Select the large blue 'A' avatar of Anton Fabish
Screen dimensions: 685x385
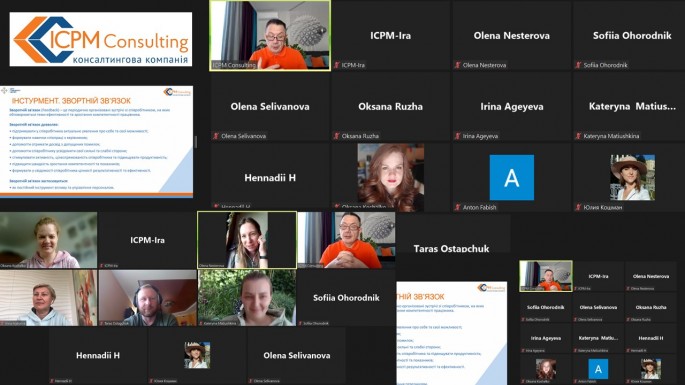512,177
